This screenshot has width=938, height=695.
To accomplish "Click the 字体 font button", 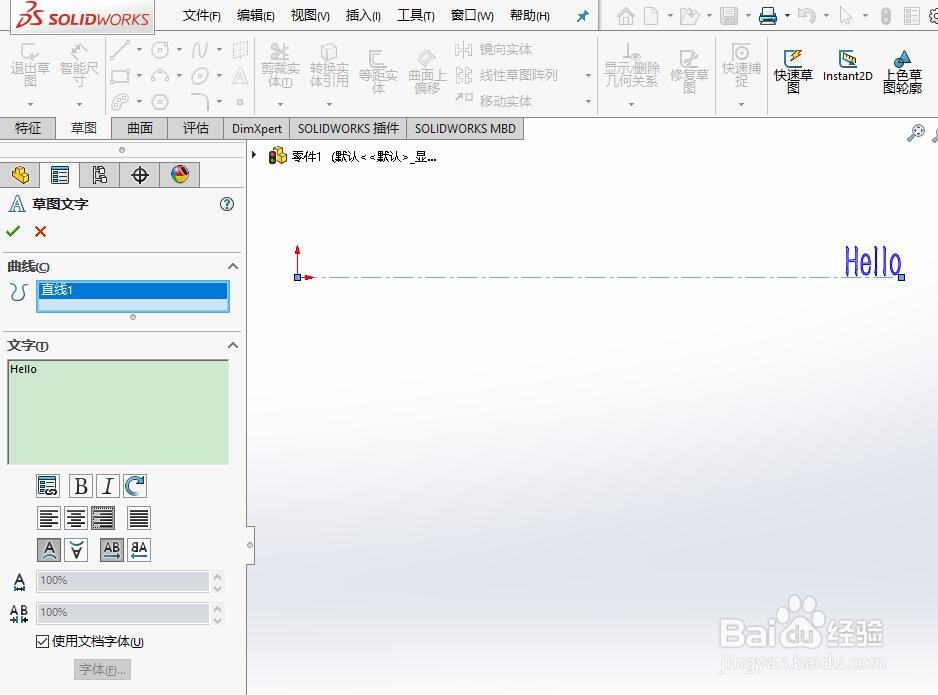I will coord(102,669).
